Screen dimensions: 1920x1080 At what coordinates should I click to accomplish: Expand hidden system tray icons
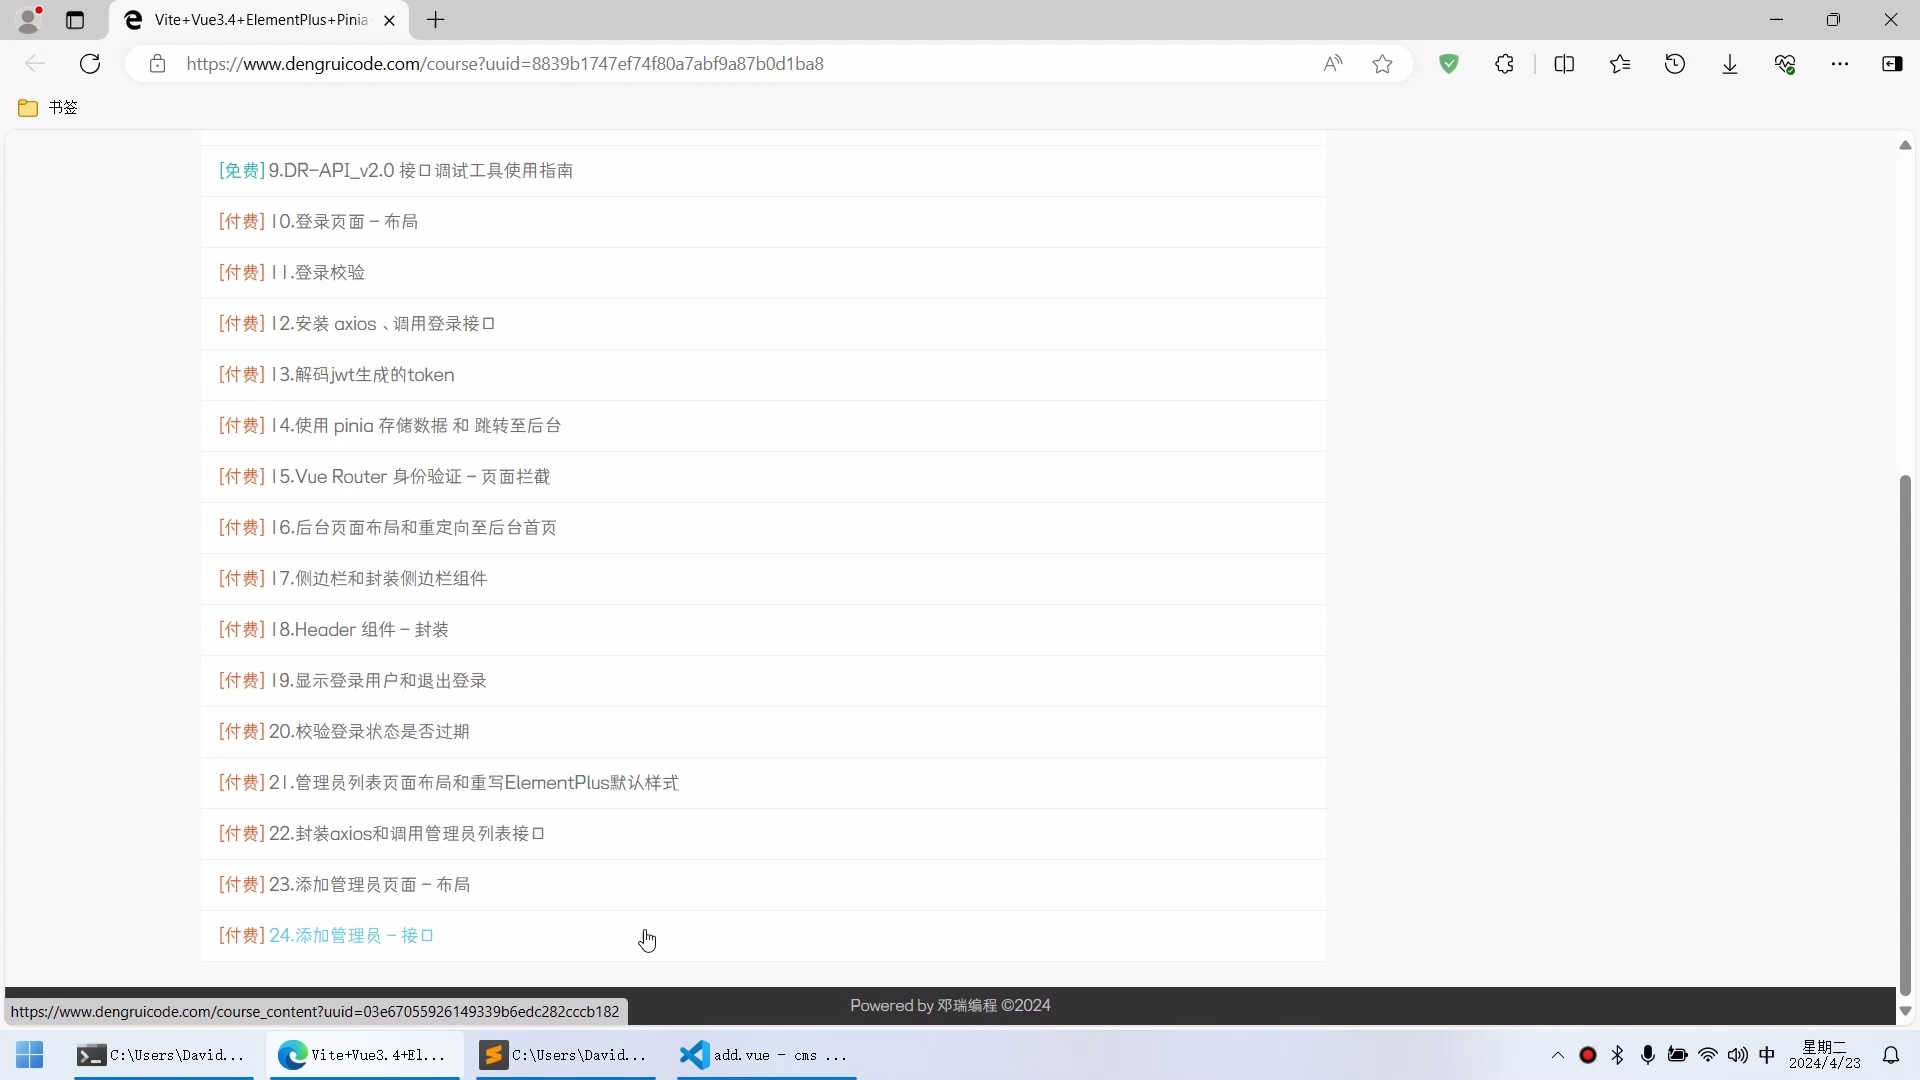(1556, 1055)
